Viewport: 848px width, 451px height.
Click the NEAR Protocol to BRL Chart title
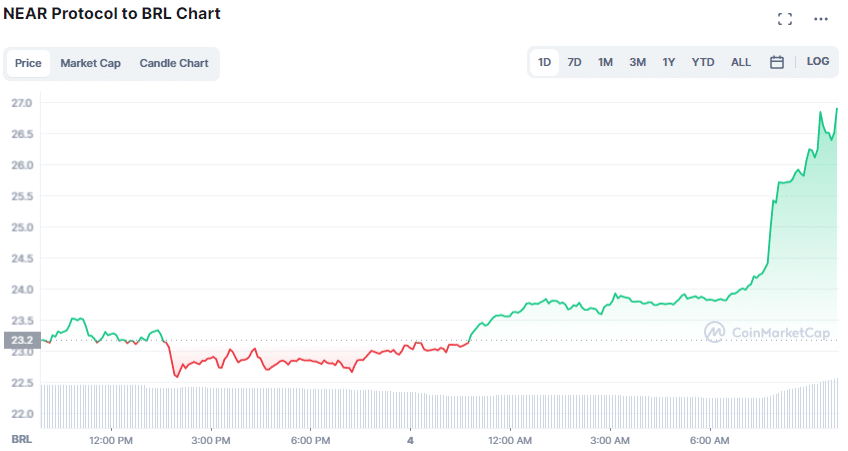[112, 14]
